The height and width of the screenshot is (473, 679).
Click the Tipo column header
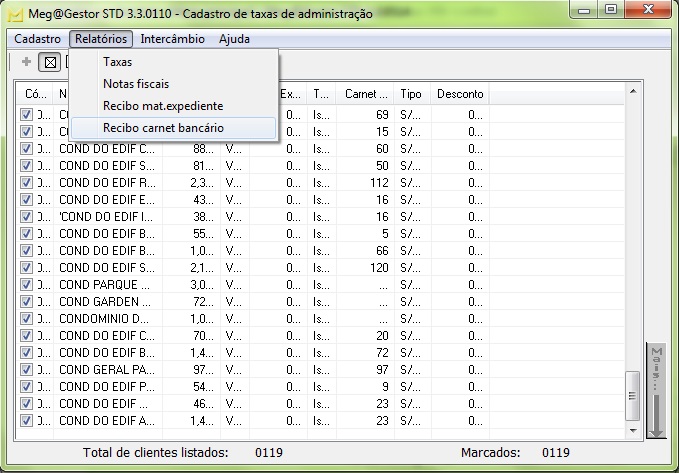[410, 94]
